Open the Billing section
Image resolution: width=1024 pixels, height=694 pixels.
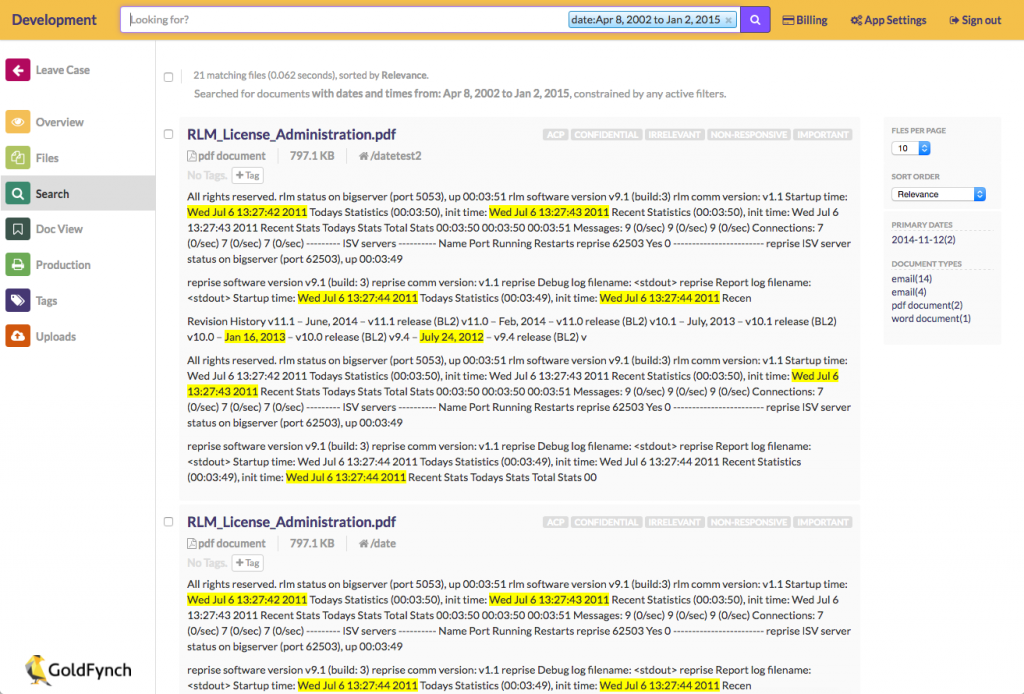tap(804, 19)
